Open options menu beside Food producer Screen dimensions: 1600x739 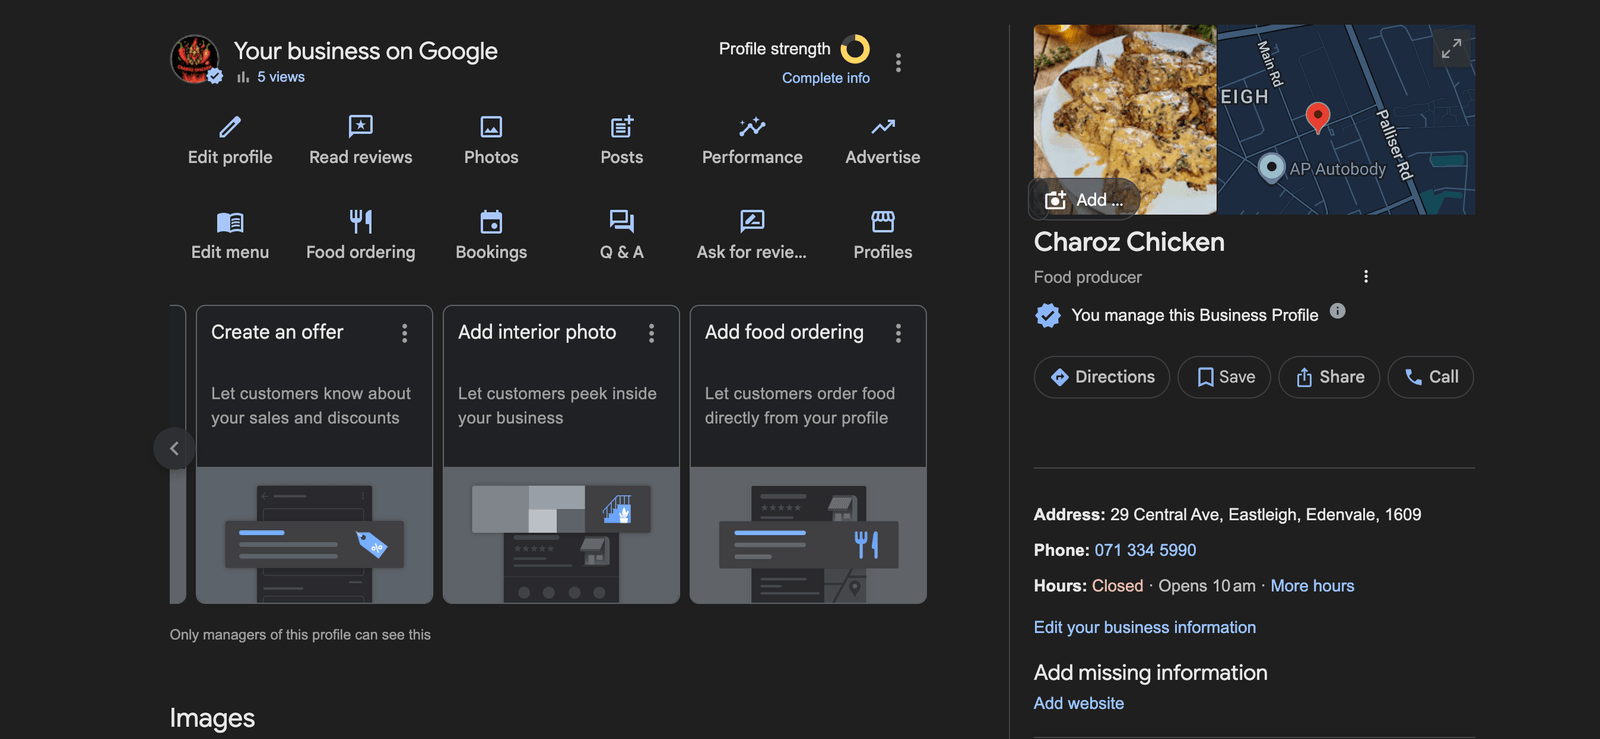click(1366, 277)
